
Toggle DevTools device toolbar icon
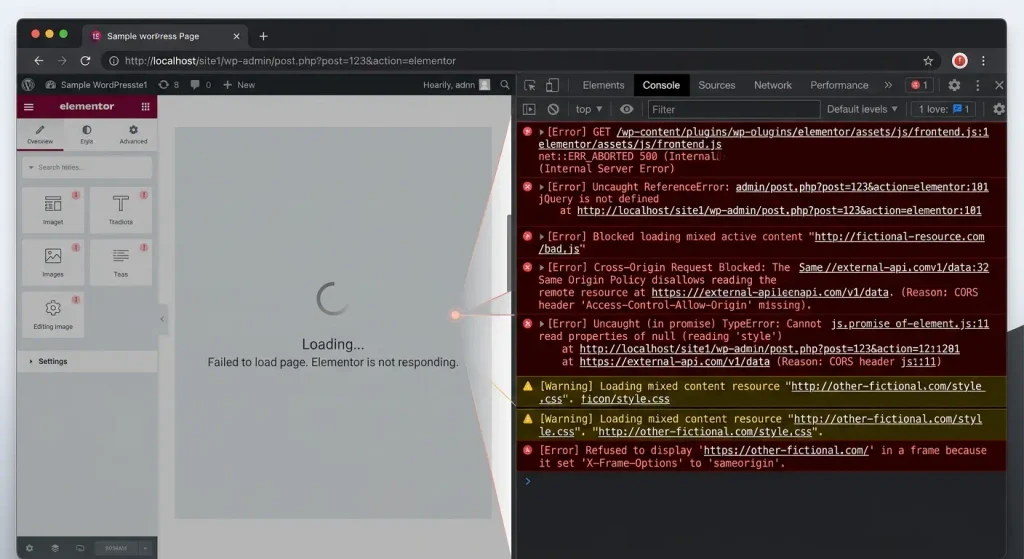[x=552, y=85]
